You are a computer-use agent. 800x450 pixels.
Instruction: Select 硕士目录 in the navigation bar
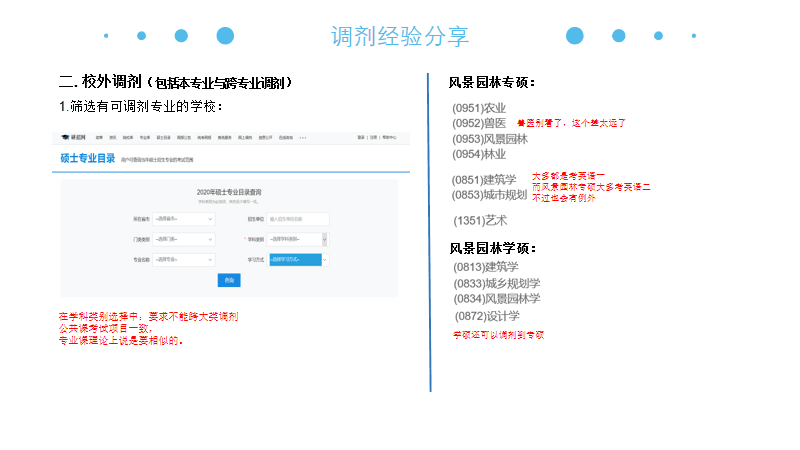click(163, 136)
